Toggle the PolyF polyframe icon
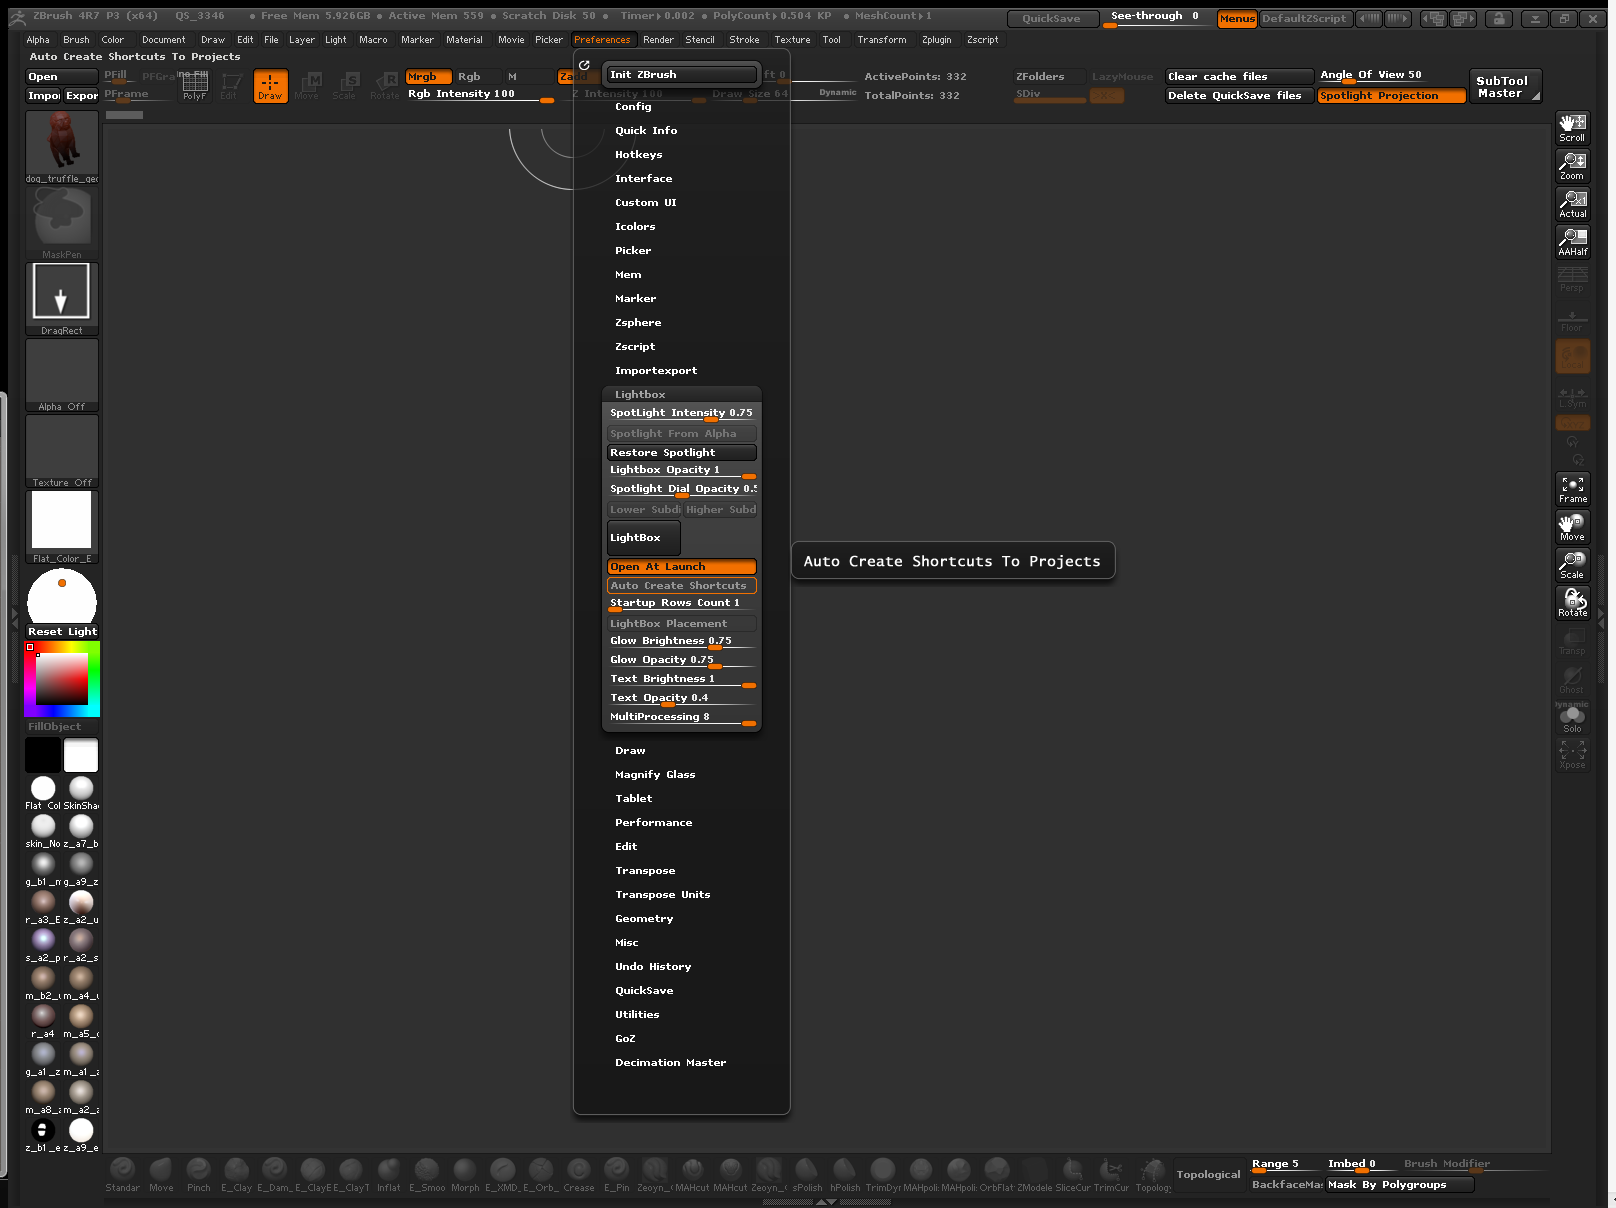1616x1208 pixels. [x=195, y=86]
